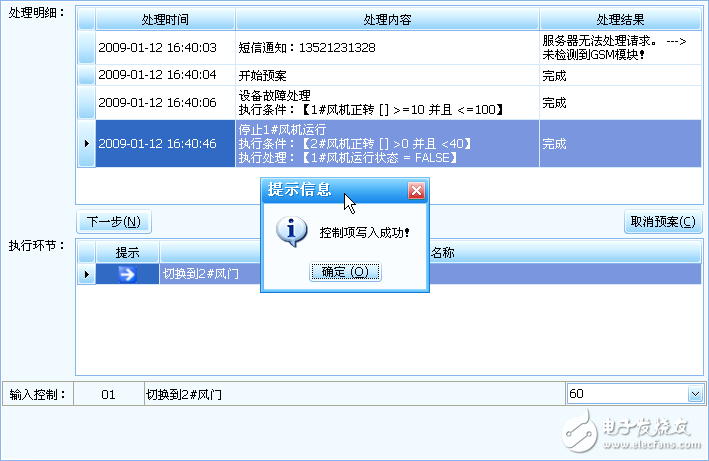The width and height of the screenshot is (709, 461).
Task: Click the 下一步(N) button
Action: [x=113, y=222]
